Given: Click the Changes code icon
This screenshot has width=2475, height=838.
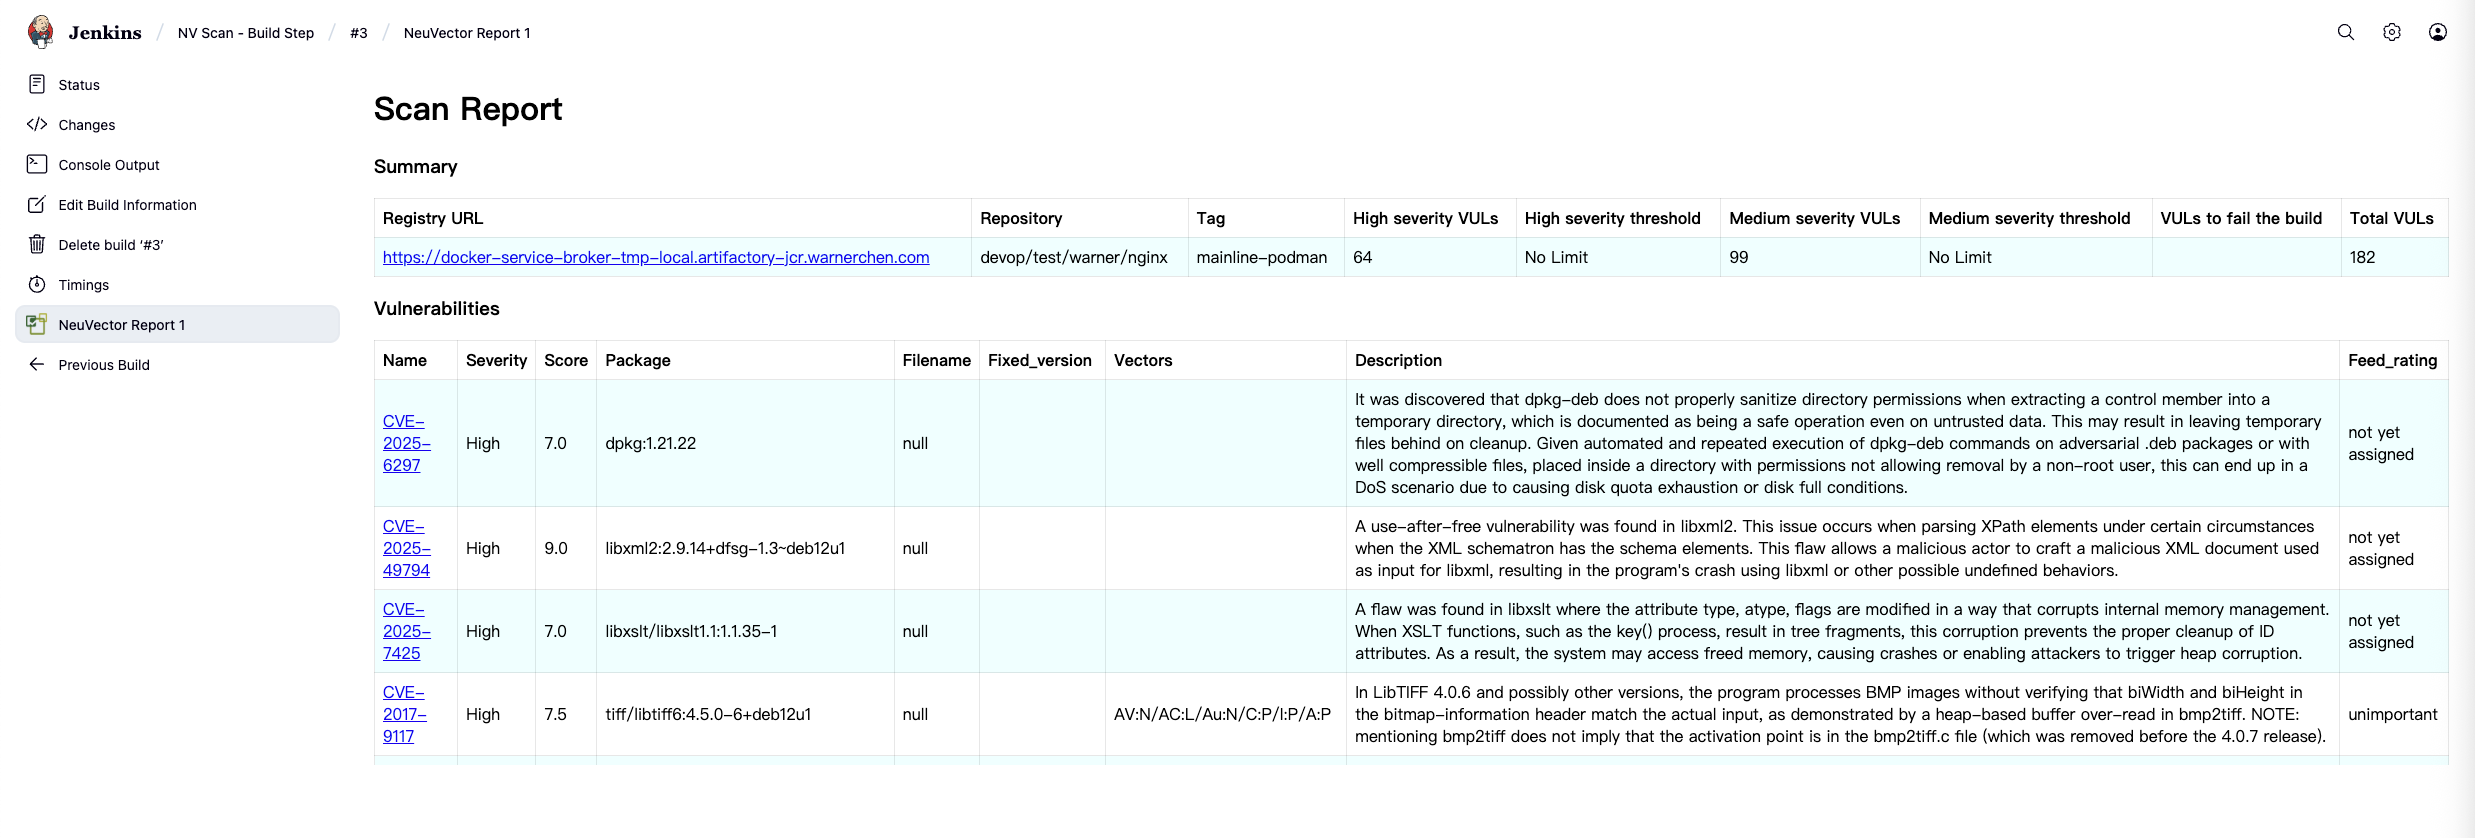Looking at the screenshot, I should point(37,124).
